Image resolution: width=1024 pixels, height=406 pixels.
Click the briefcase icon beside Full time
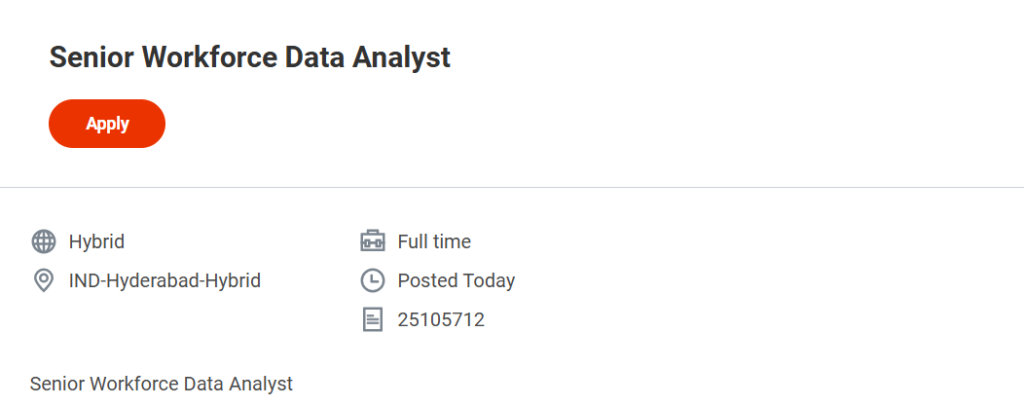click(x=372, y=241)
